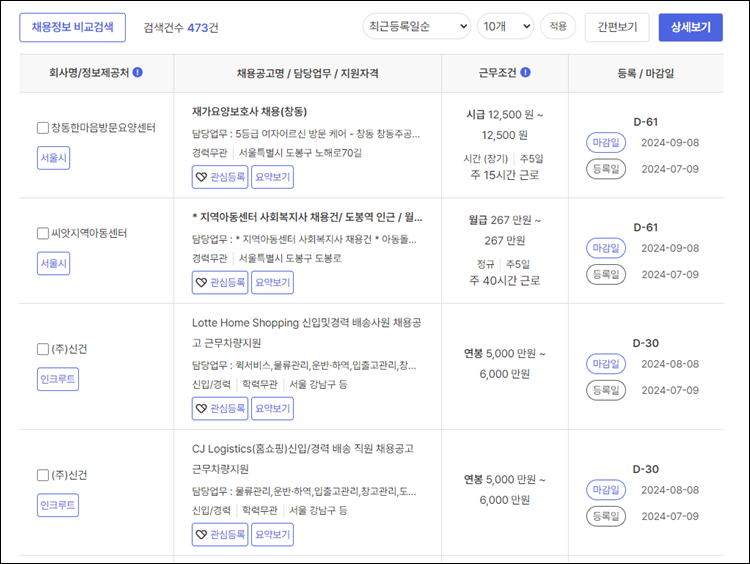Click 요약보기 for 지역아동센터 사회복지사 listing

click(272, 282)
